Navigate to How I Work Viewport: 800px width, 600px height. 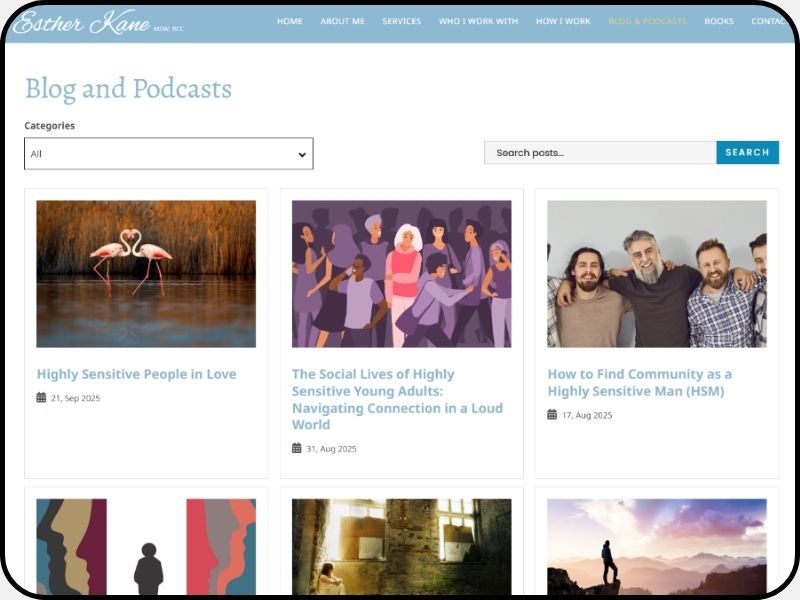[x=563, y=21]
